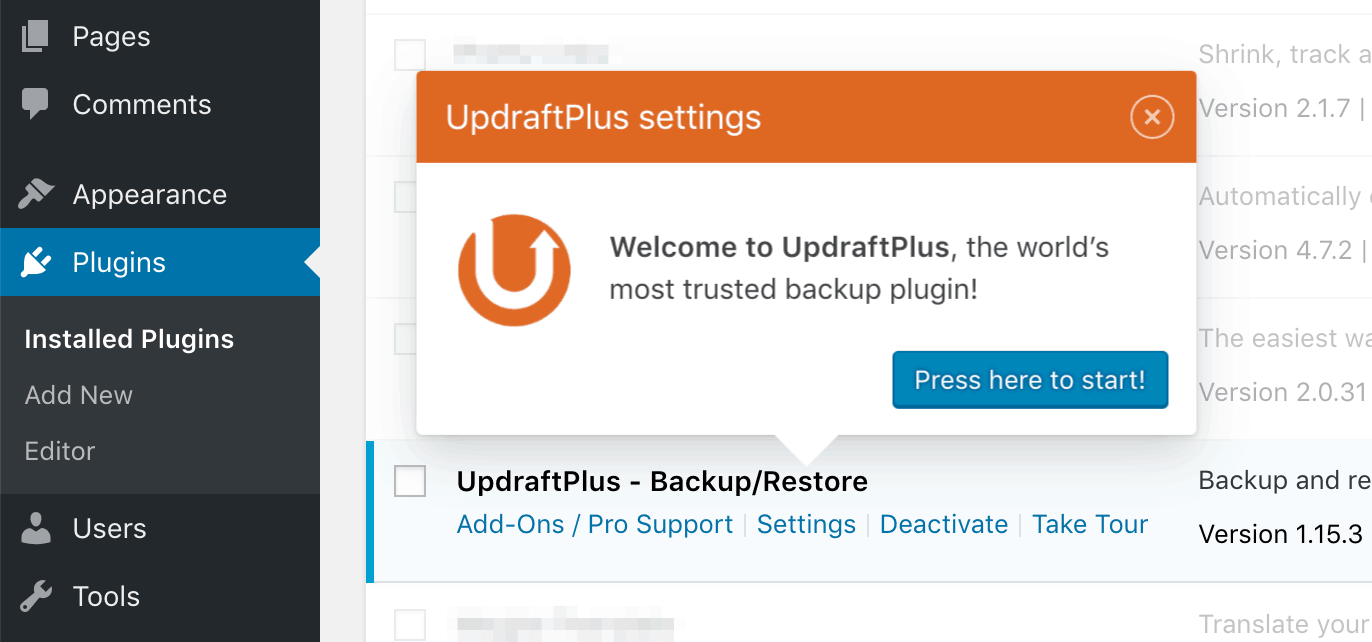Viewport: 1372px width, 642px height.
Task: Open the UpdraftPlus Settings link
Action: point(806,524)
